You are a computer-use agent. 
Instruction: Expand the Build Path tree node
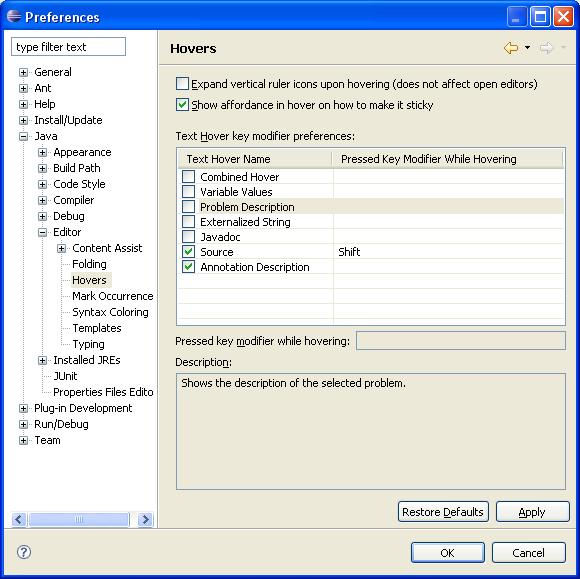[43, 168]
